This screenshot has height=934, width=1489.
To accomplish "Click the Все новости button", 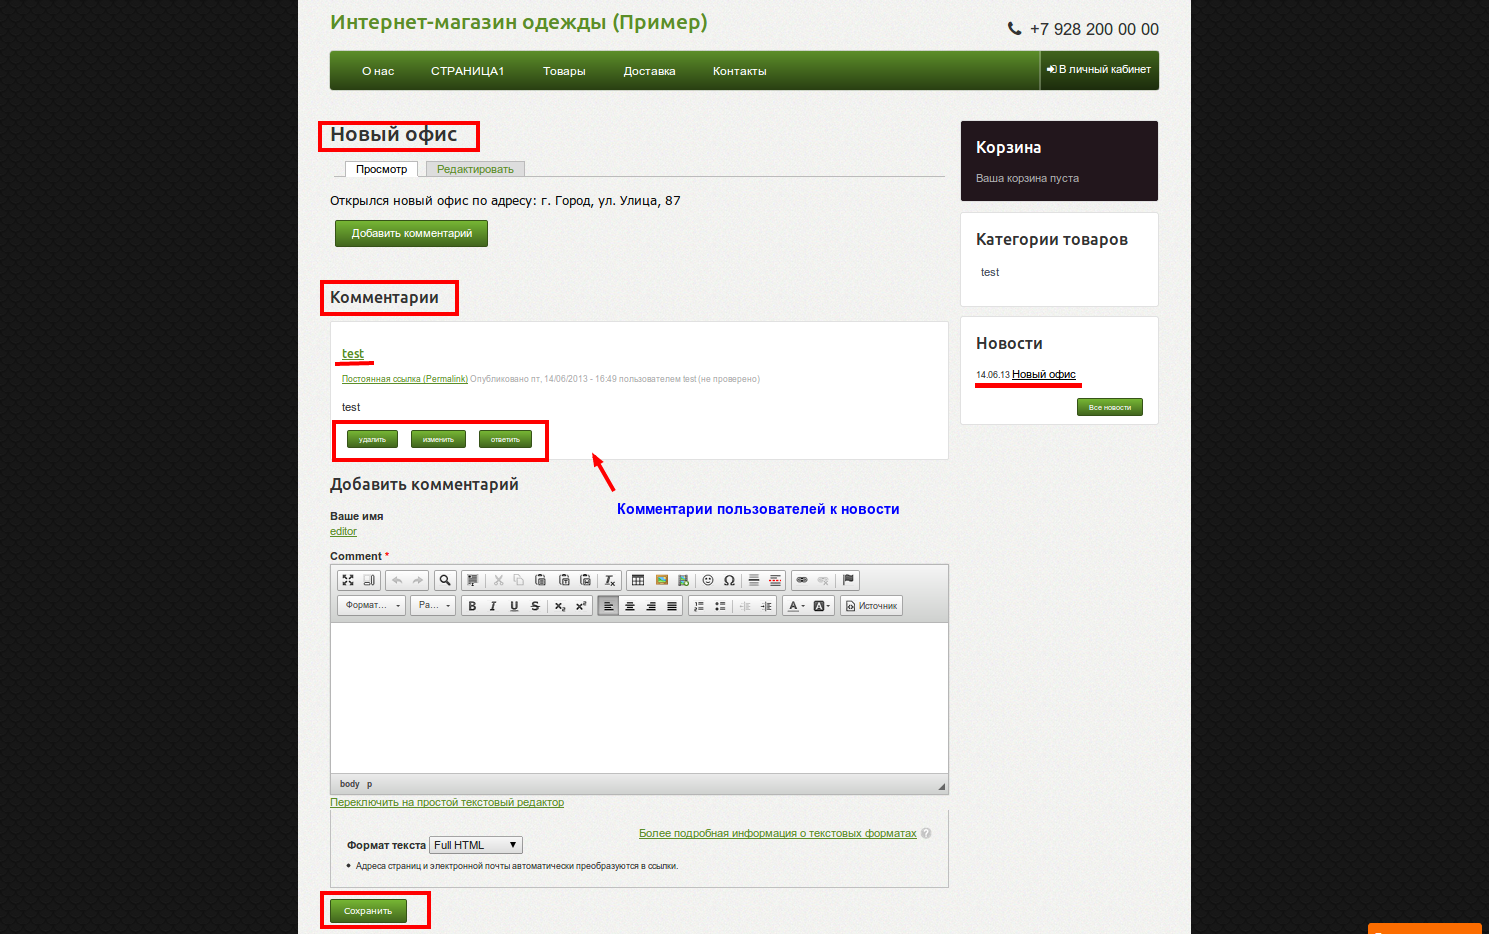I will pos(1109,407).
